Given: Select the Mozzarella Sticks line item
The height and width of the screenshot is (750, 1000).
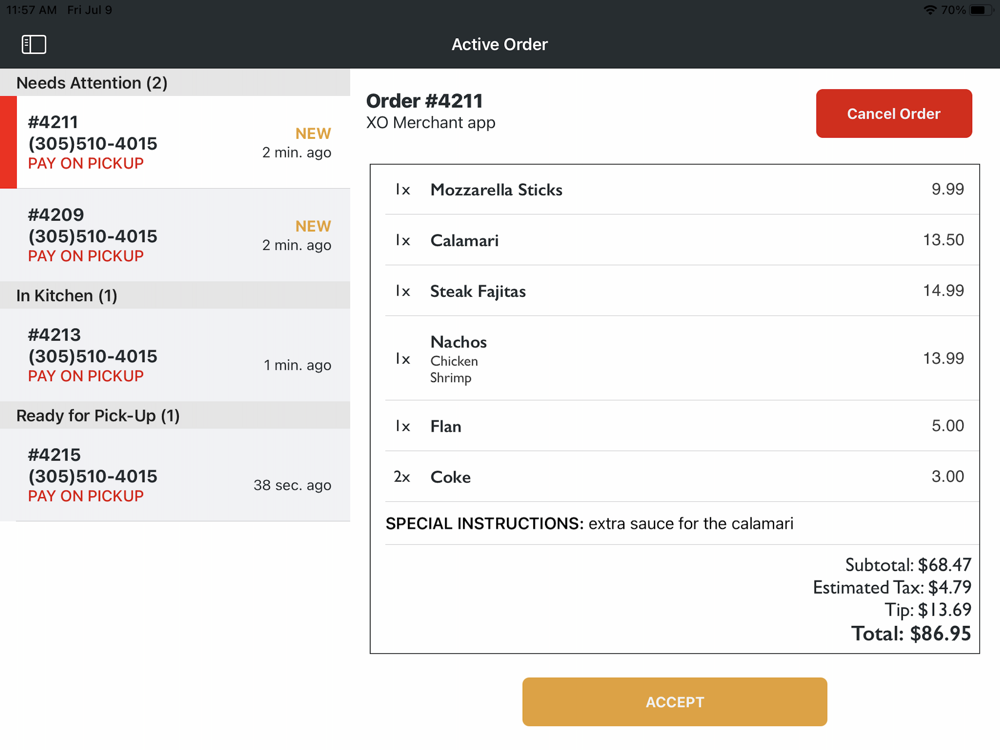Looking at the screenshot, I should click(682, 189).
